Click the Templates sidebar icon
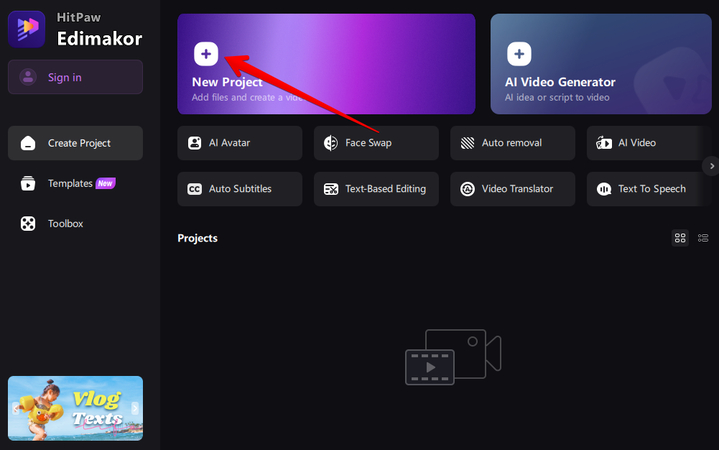Screen dimensions: 719x450 click(x=28, y=183)
